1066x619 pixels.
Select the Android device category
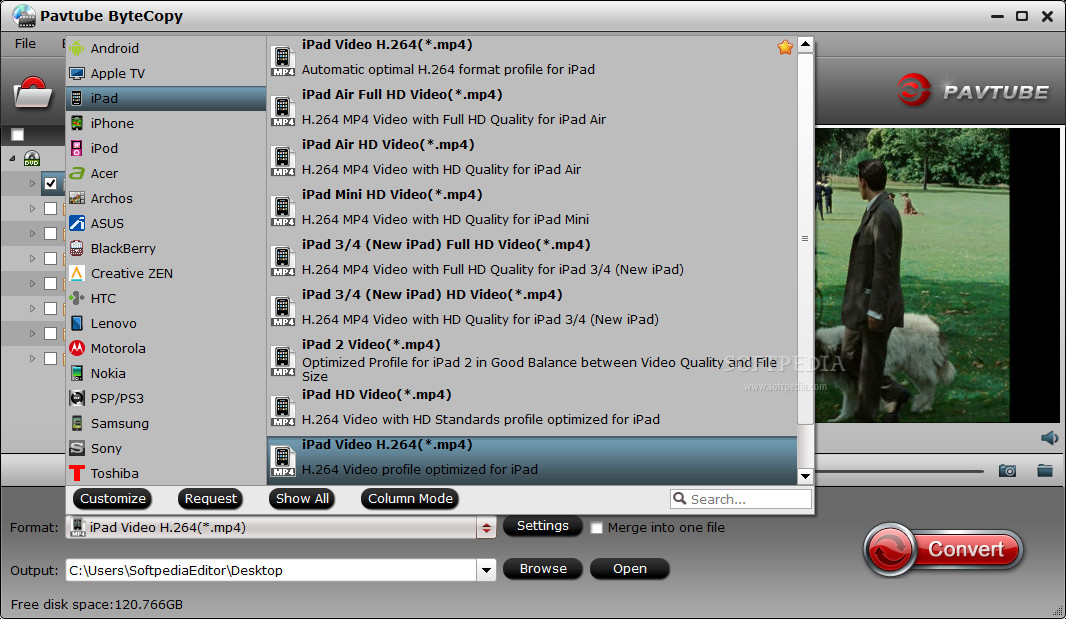click(166, 48)
